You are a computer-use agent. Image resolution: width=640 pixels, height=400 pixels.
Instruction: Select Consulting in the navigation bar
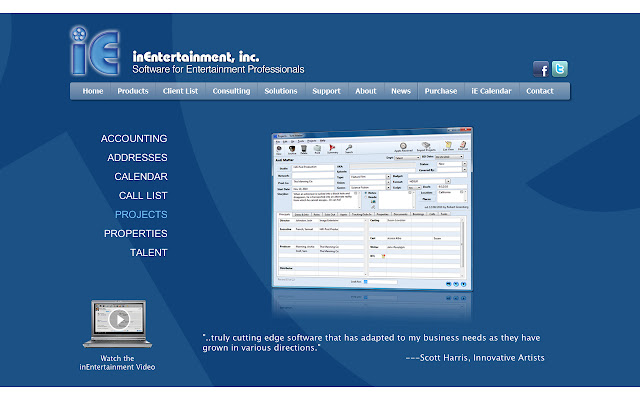point(231,91)
